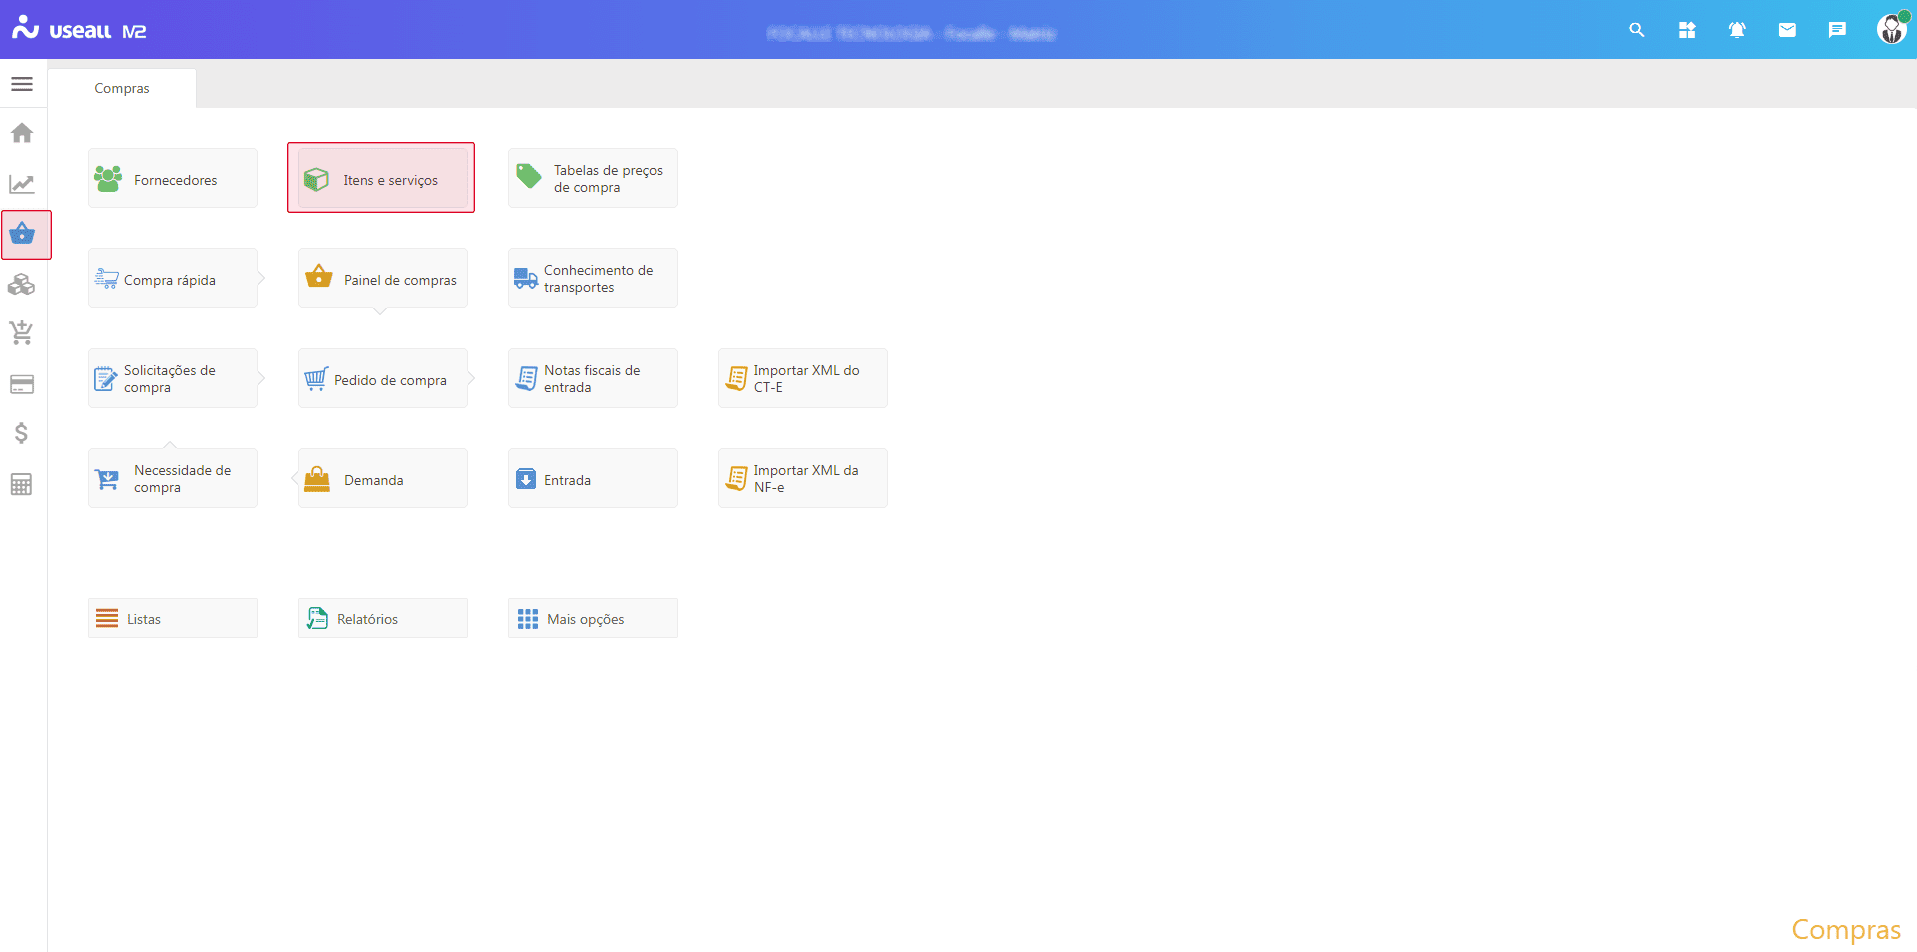Open the sales cart icon in sidebar
Screen dimensions: 1917x952
[x=22, y=333]
